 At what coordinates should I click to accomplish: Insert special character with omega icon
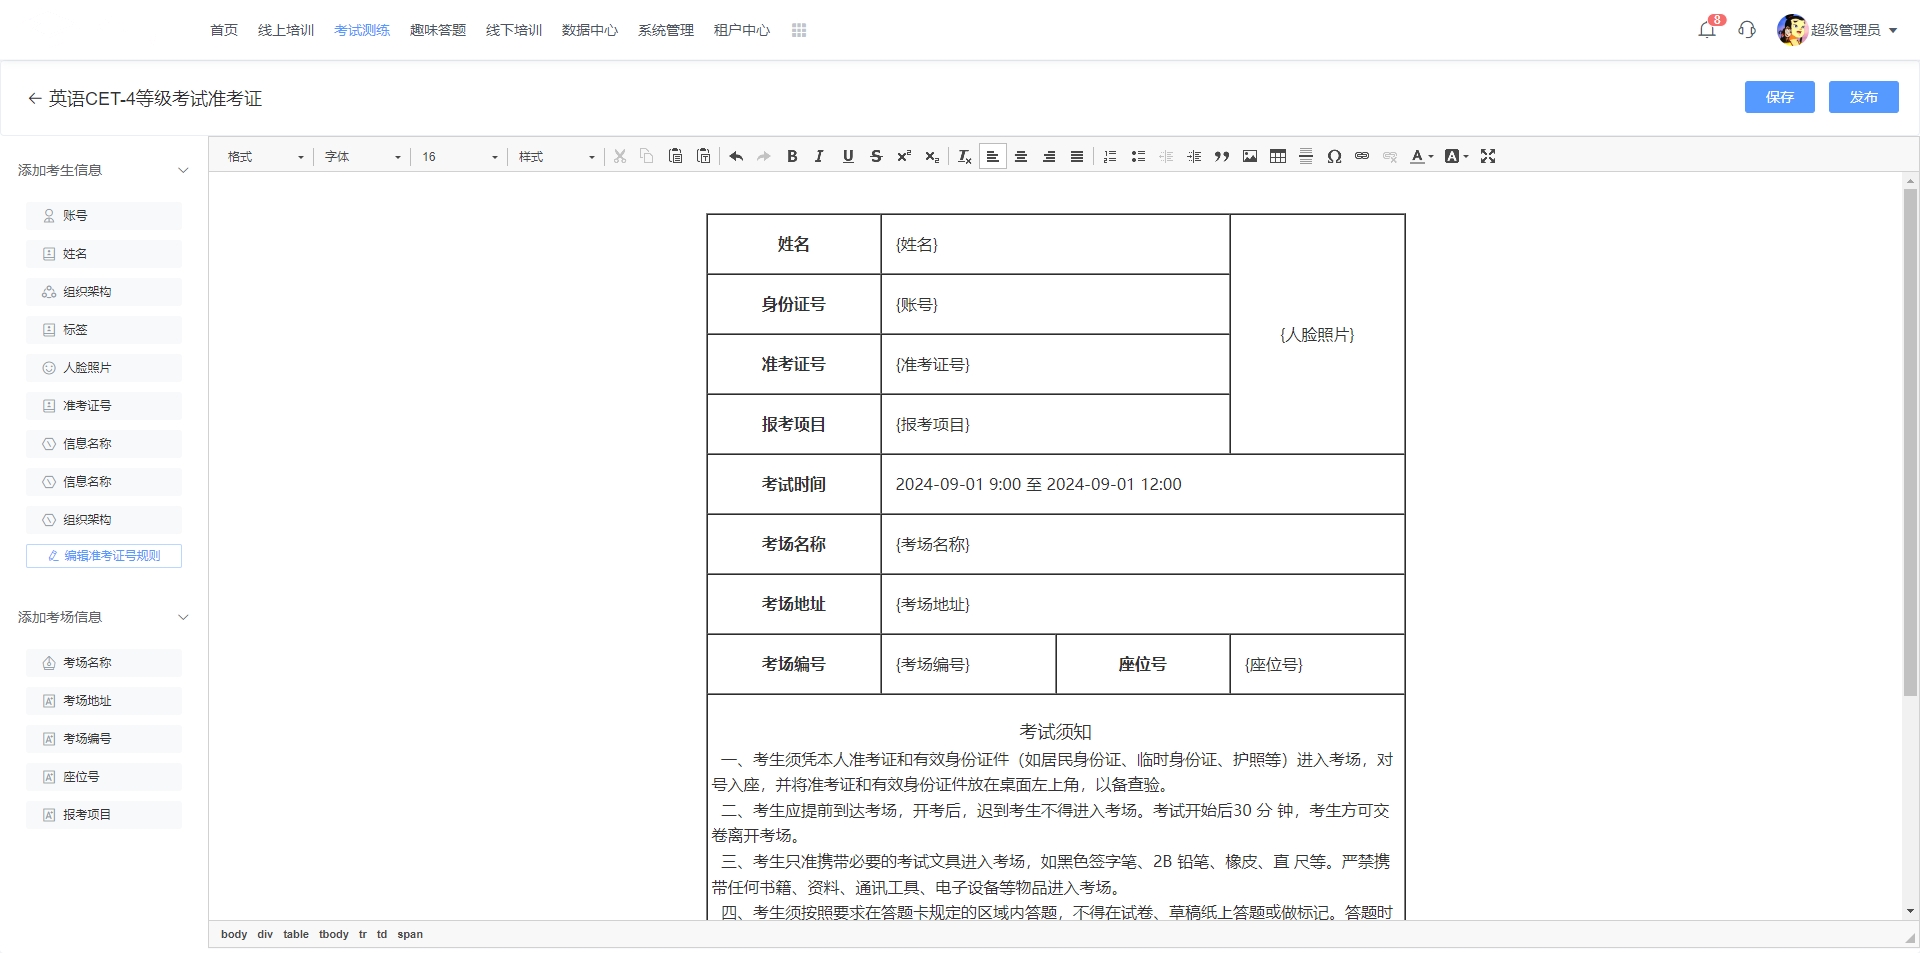click(1334, 156)
